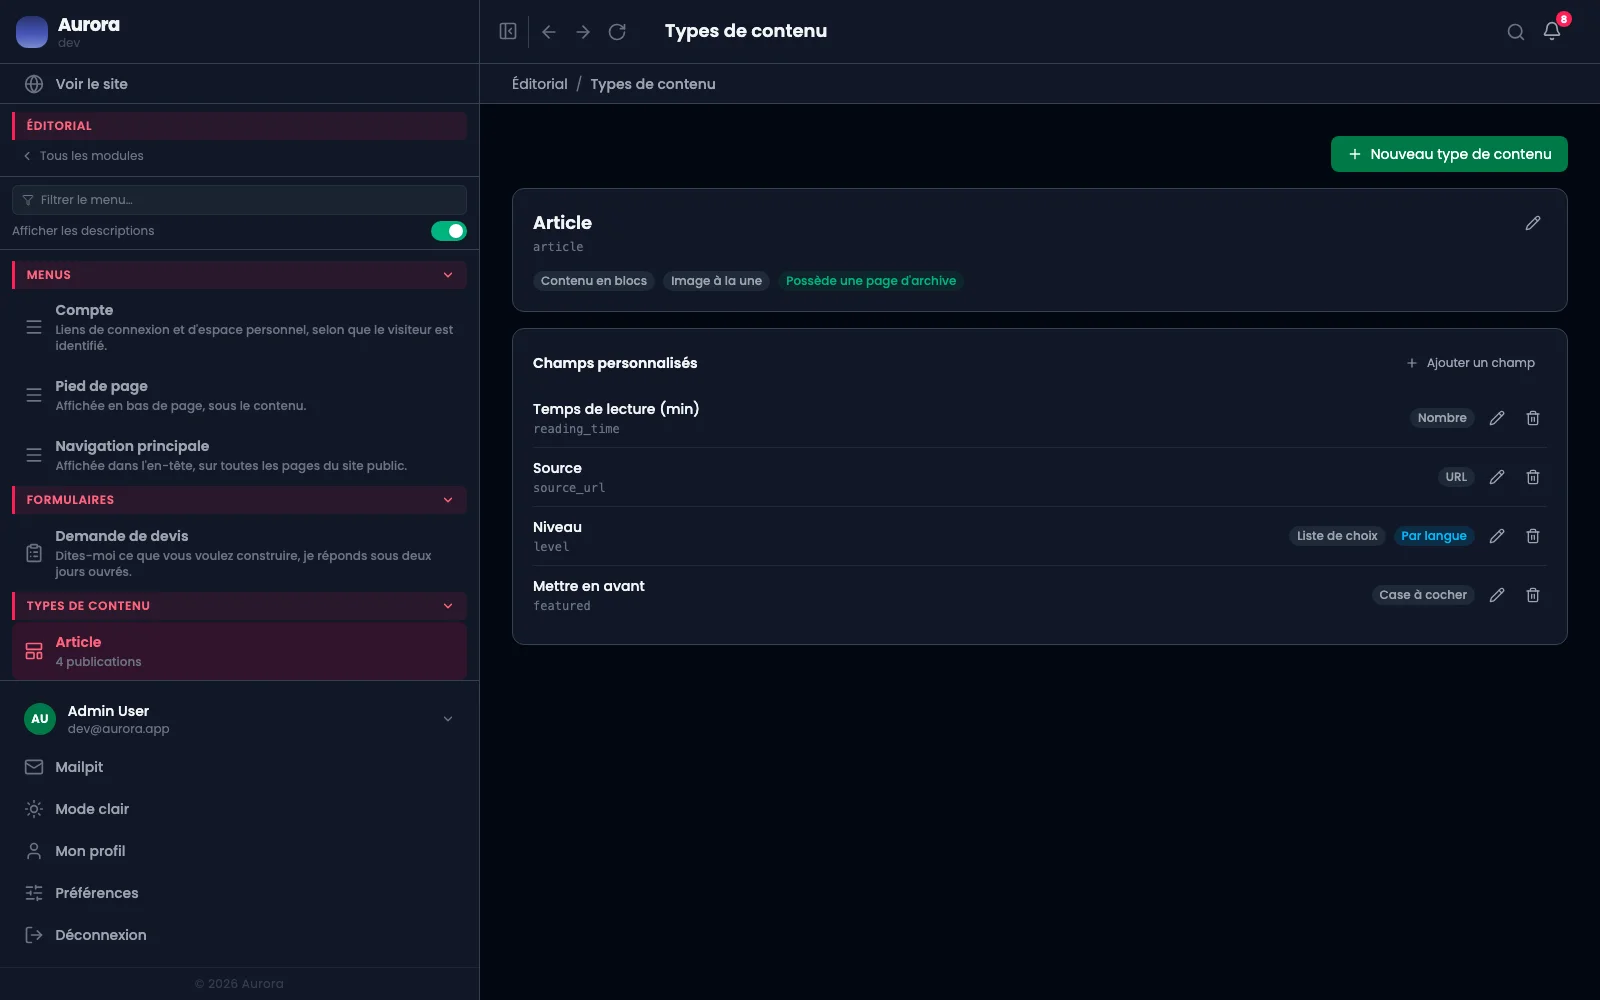Image resolution: width=1600 pixels, height=1000 pixels.
Task: Click the globe icon beside Voir le site
Action: pos(34,84)
